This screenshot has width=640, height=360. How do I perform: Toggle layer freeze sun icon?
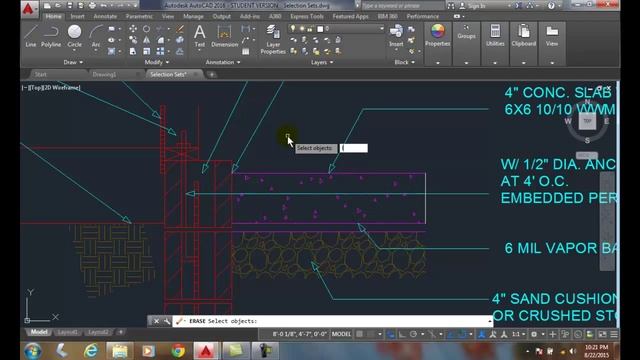[x=302, y=29]
